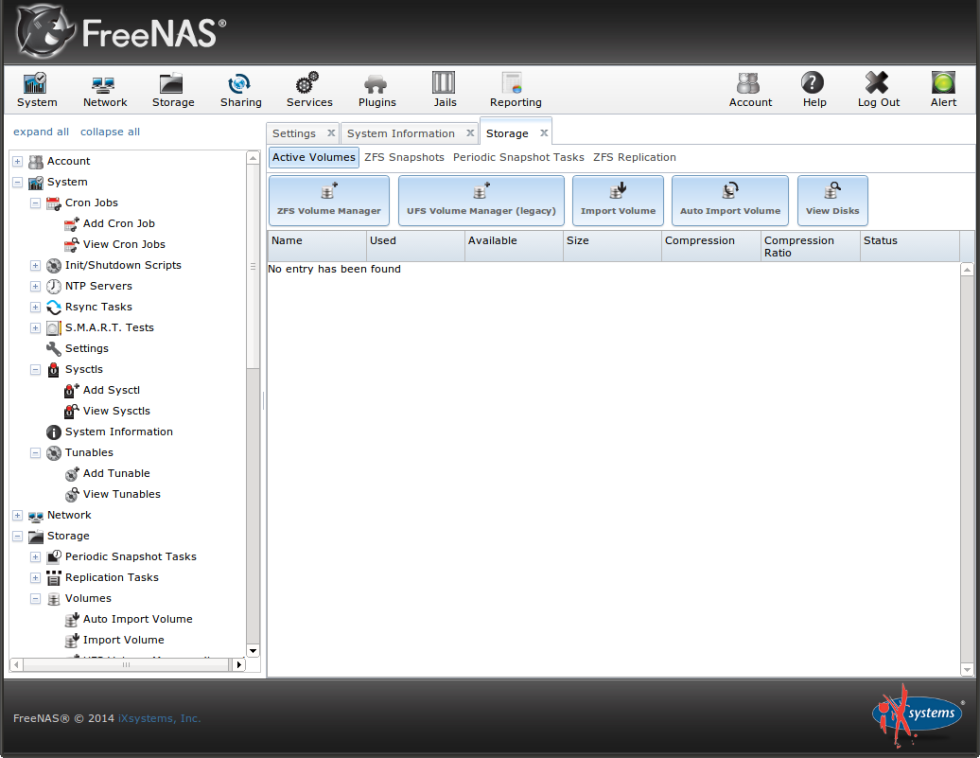The width and height of the screenshot is (980, 758).
Task: Expand the Init/Shutdown Scripts tree node
Action: [35, 265]
